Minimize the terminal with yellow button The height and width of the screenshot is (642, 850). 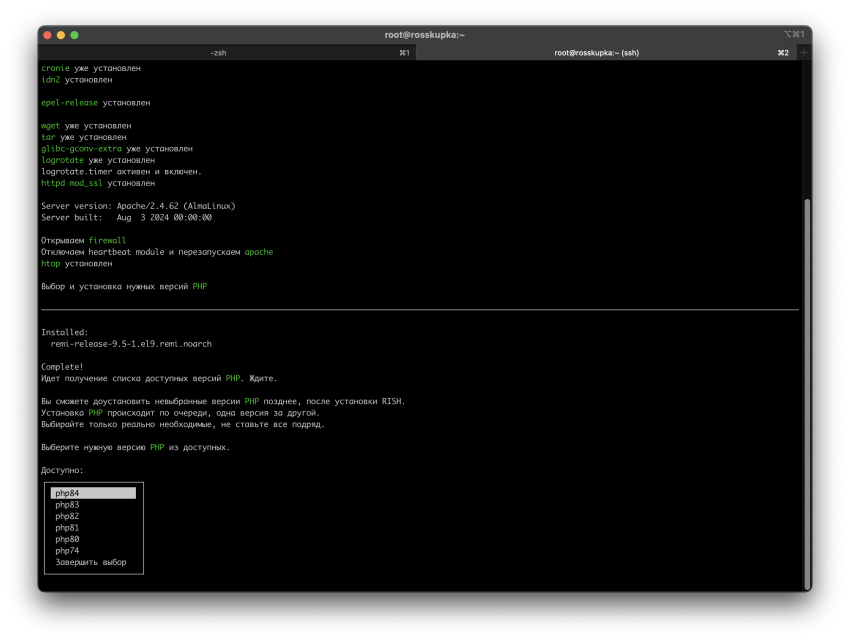[x=61, y=35]
